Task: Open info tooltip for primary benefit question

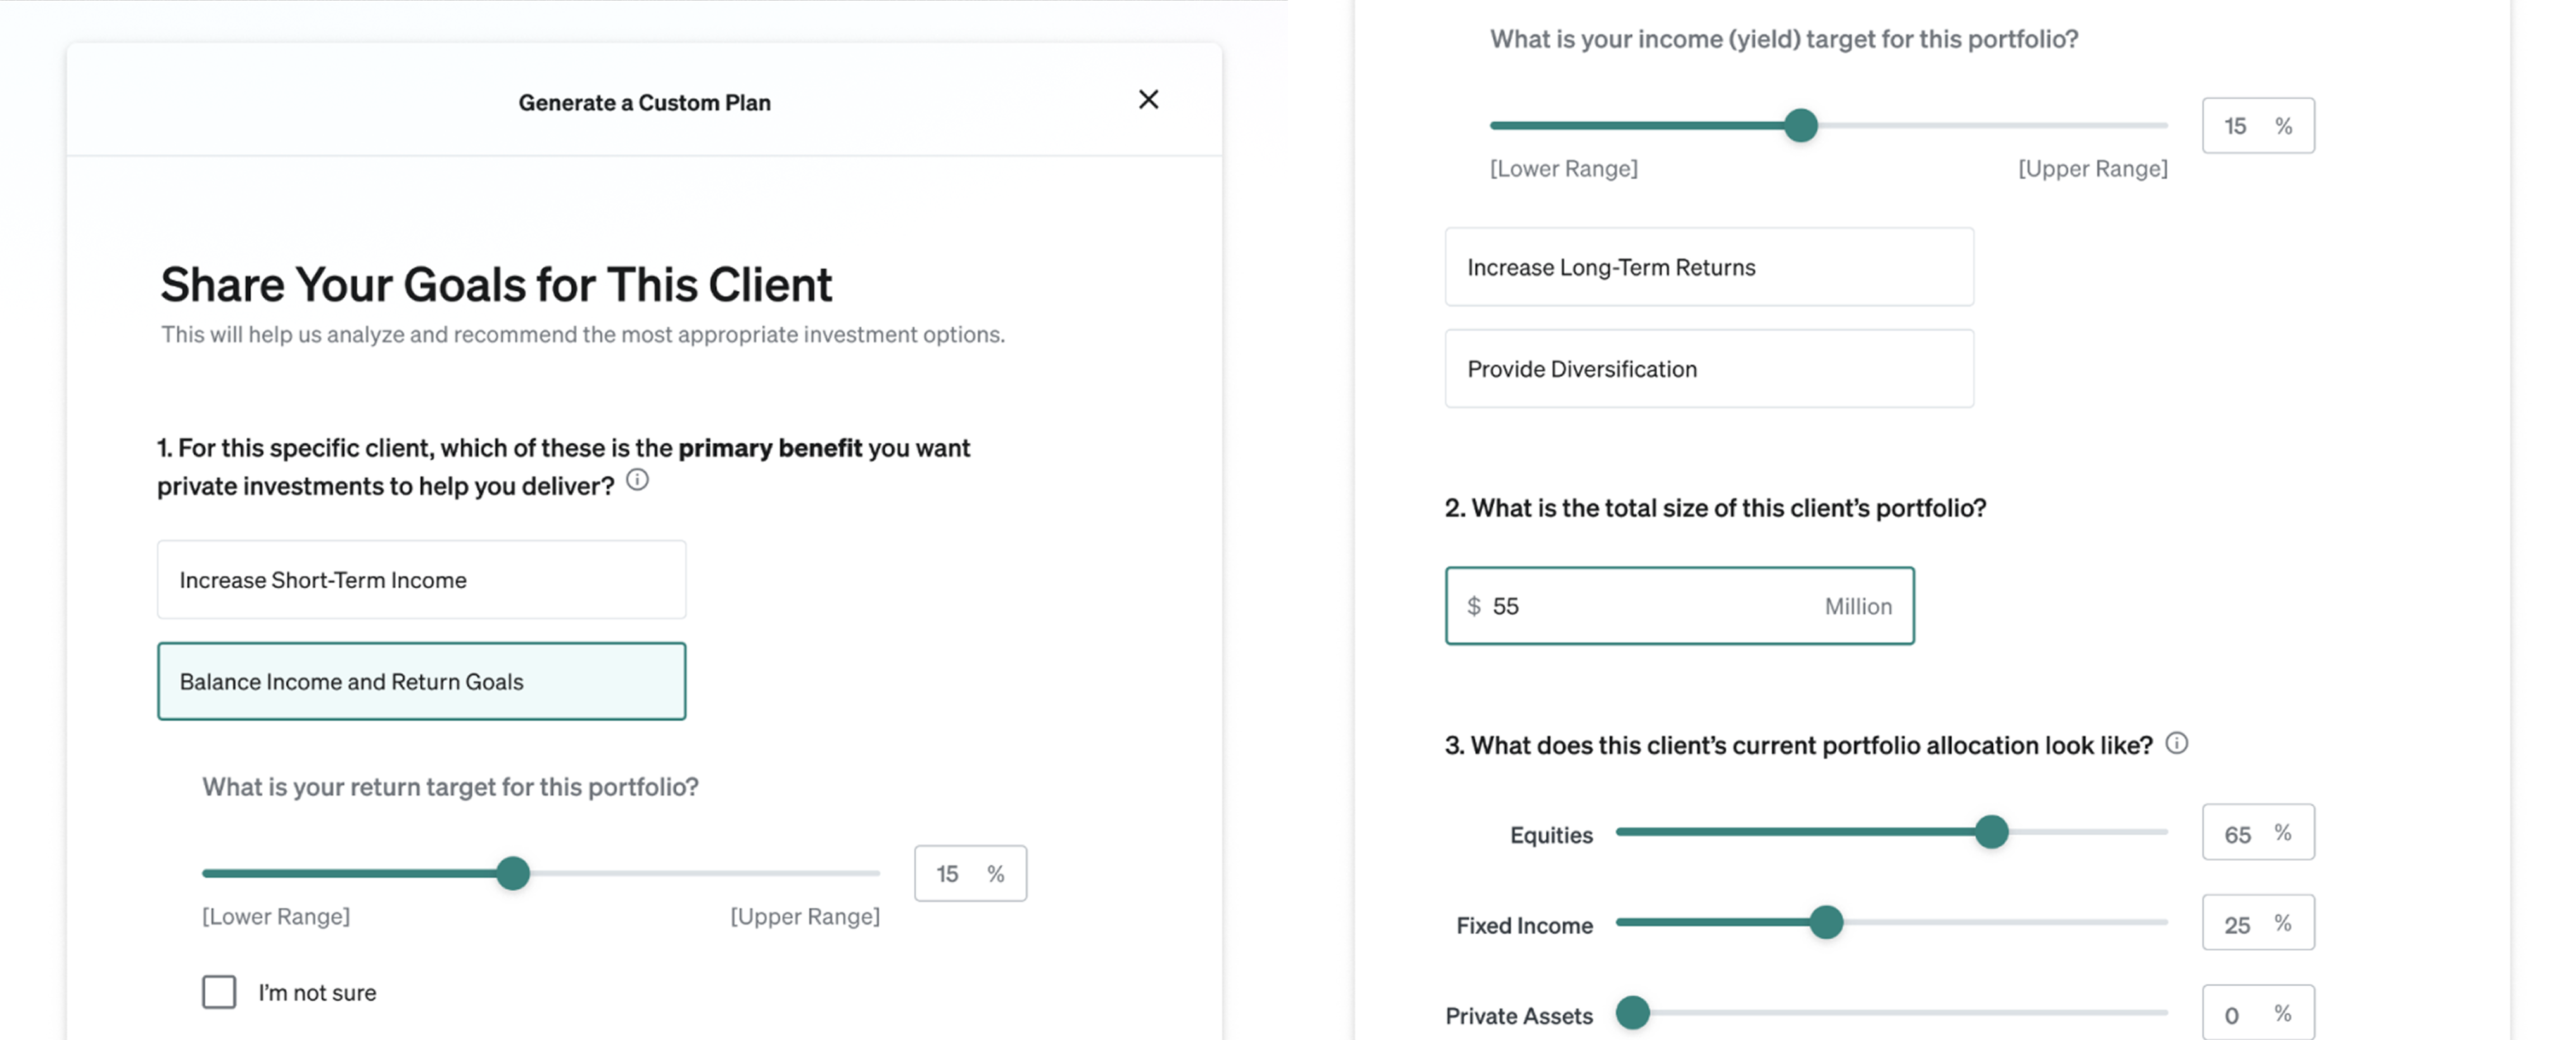Action: click(x=637, y=480)
